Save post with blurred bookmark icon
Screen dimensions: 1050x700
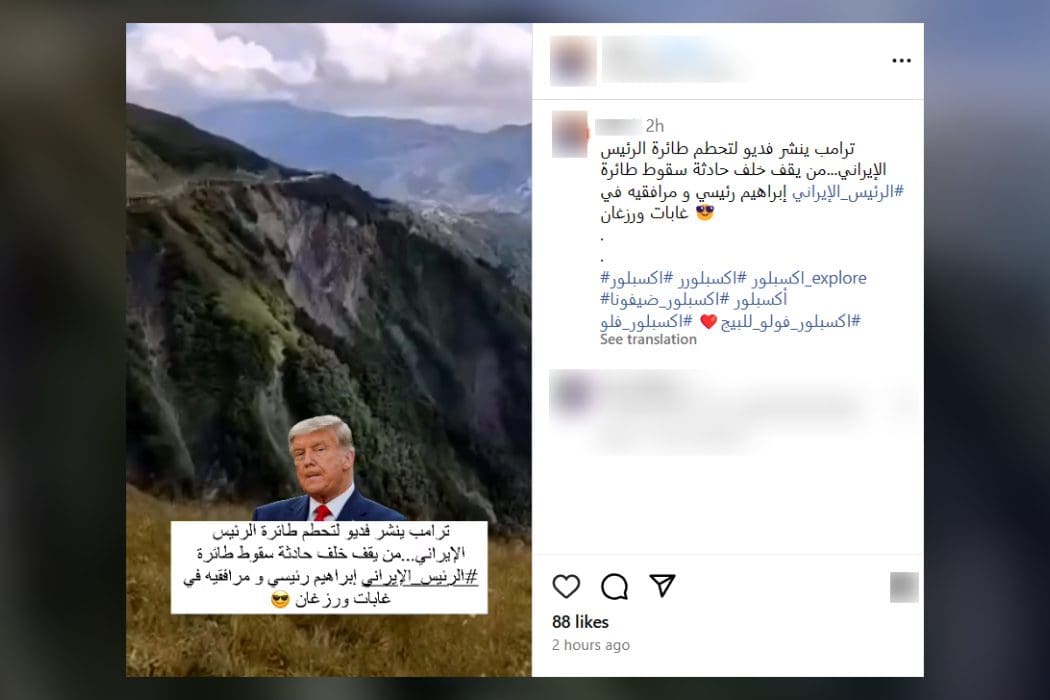pos(903,587)
